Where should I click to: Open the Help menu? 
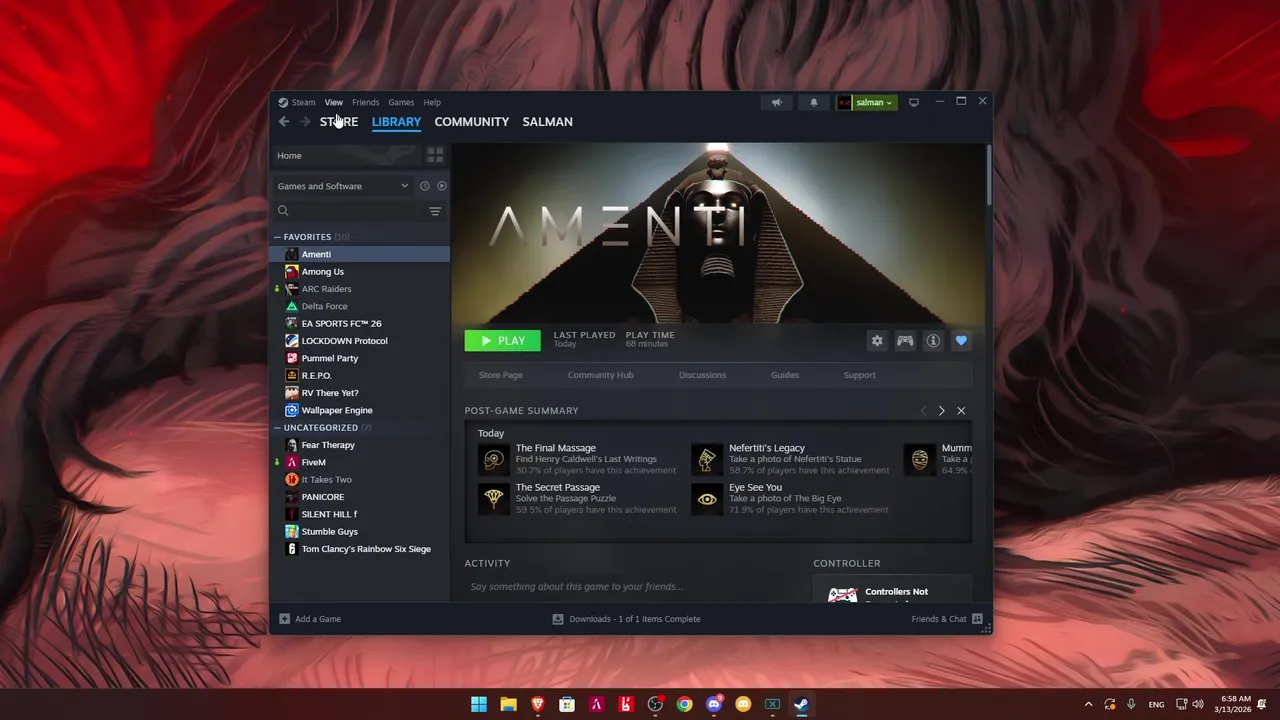(432, 102)
